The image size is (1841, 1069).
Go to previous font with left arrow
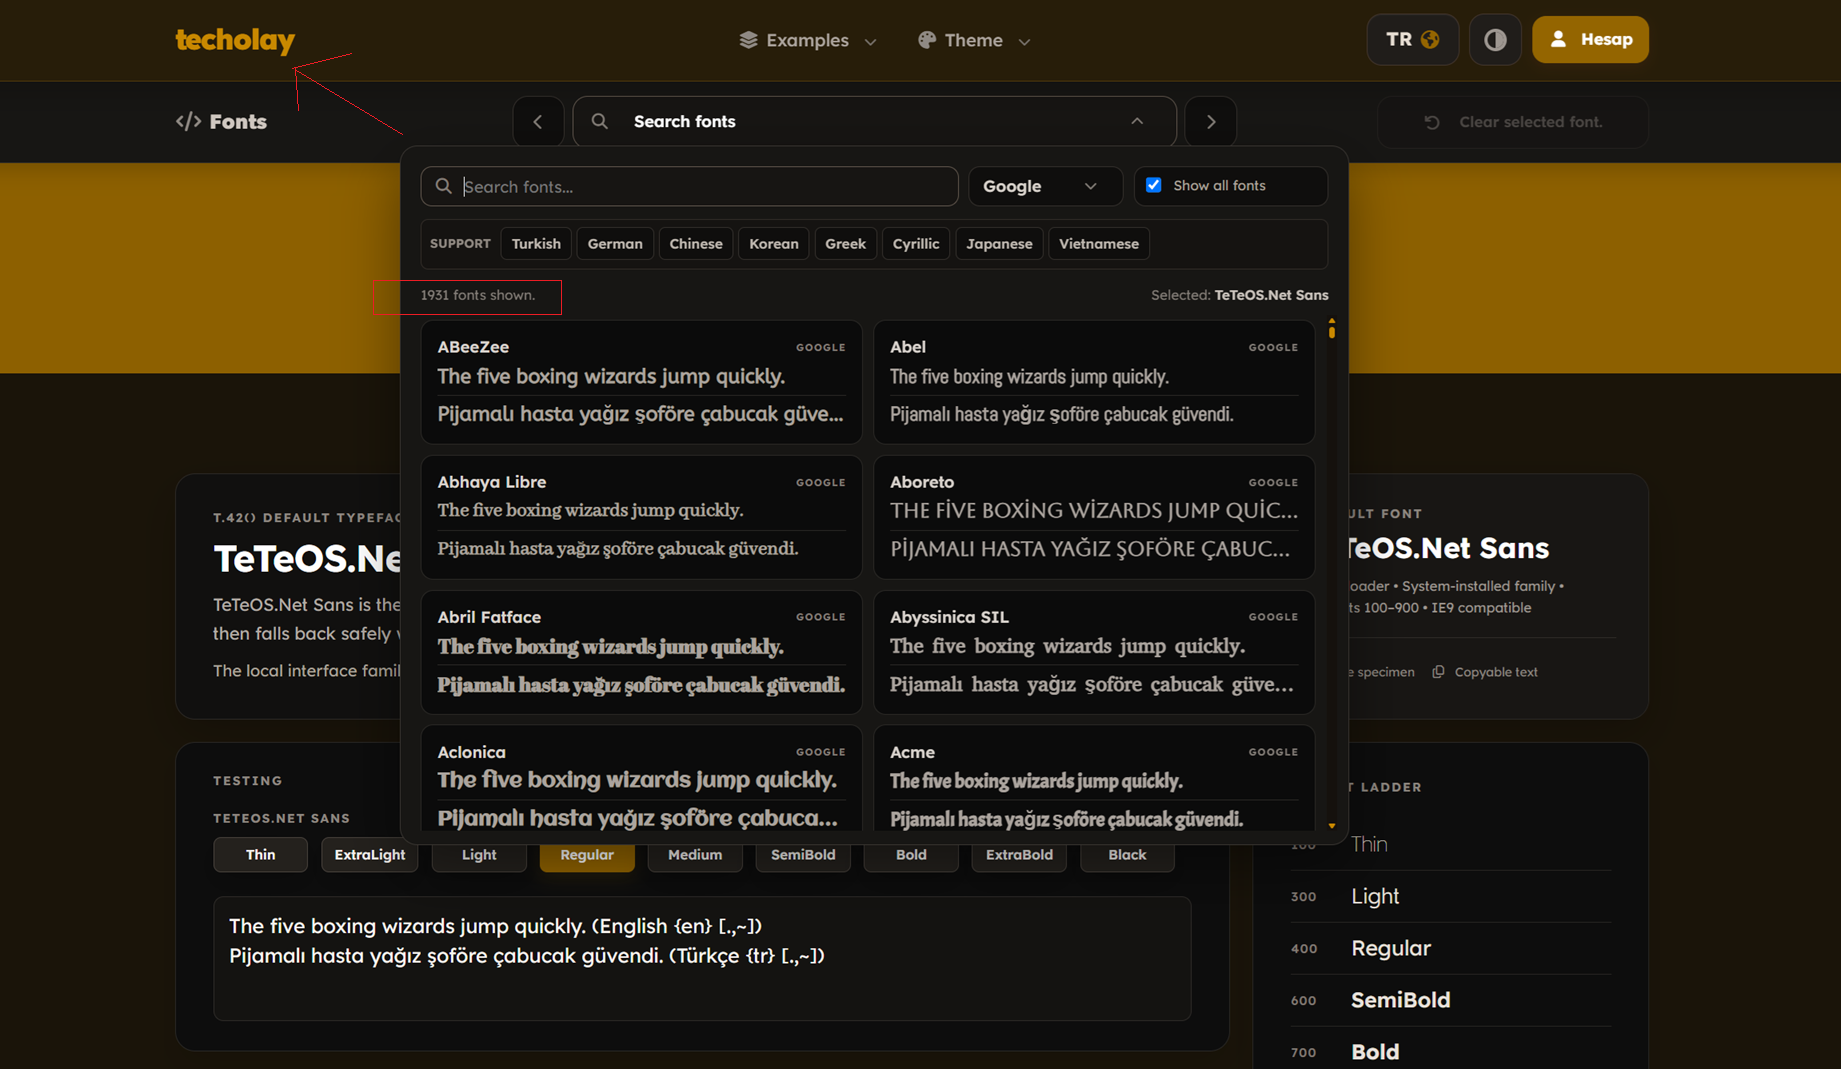pyautogui.click(x=538, y=121)
